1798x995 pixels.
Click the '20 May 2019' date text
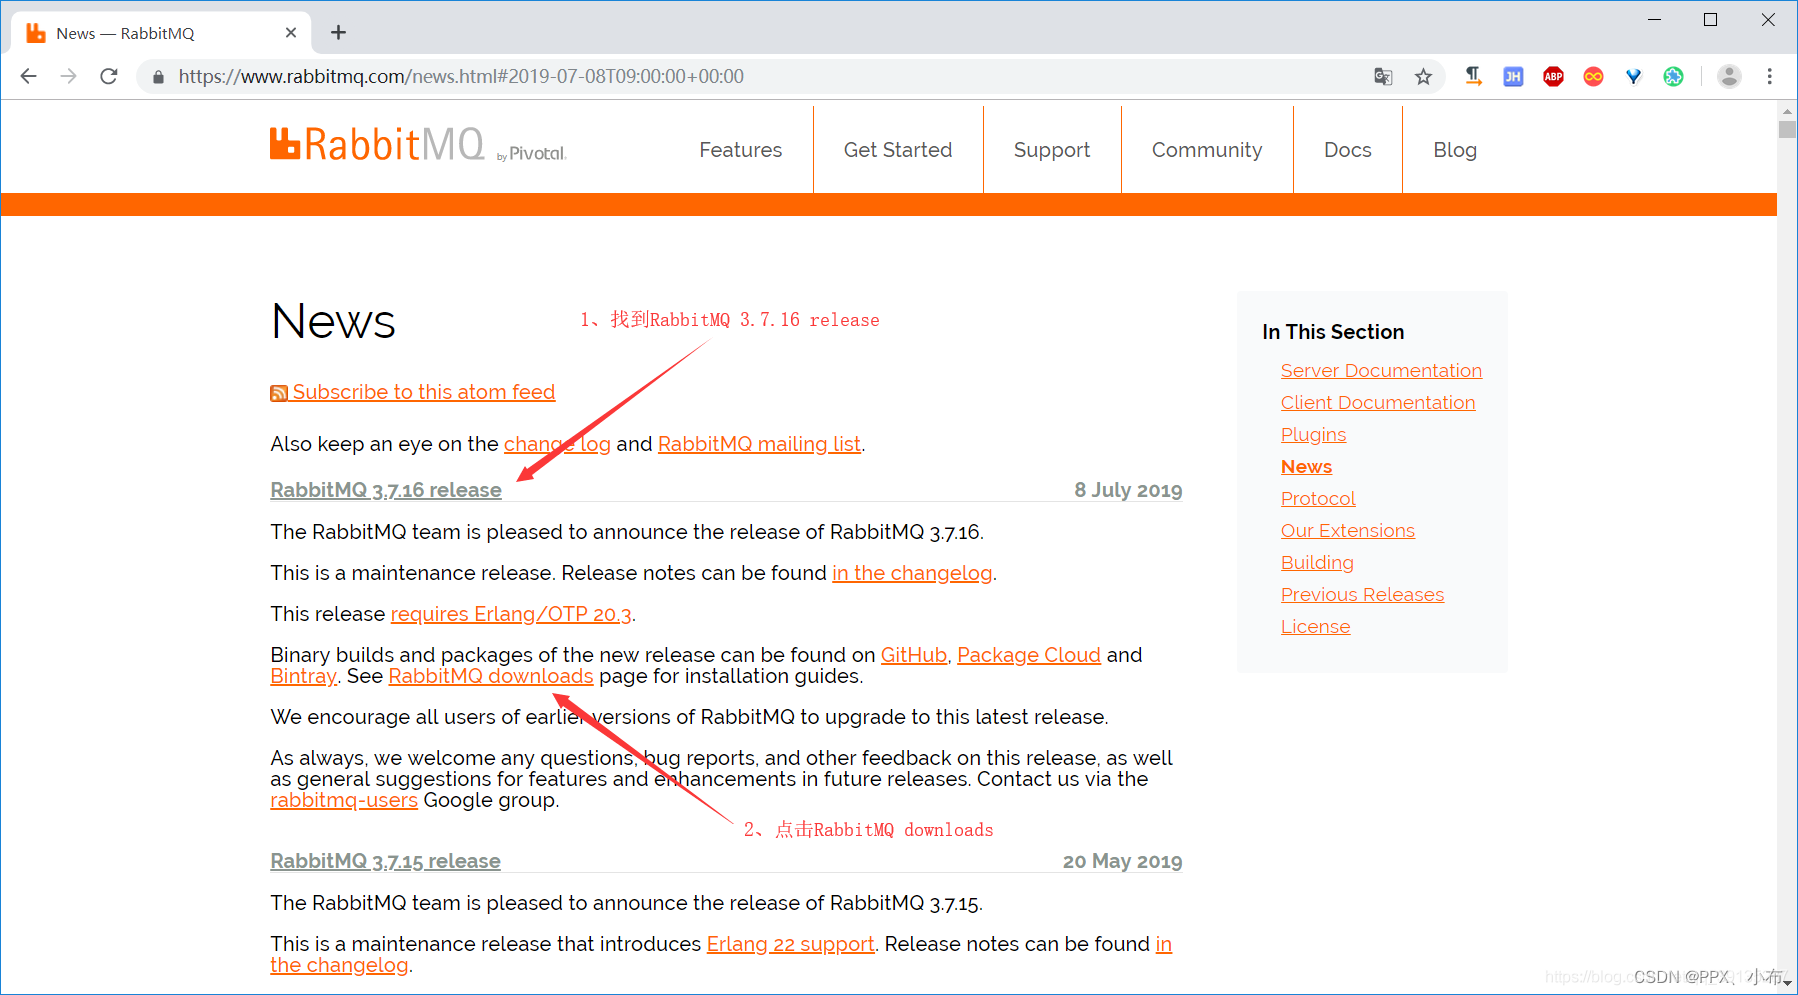point(1122,861)
